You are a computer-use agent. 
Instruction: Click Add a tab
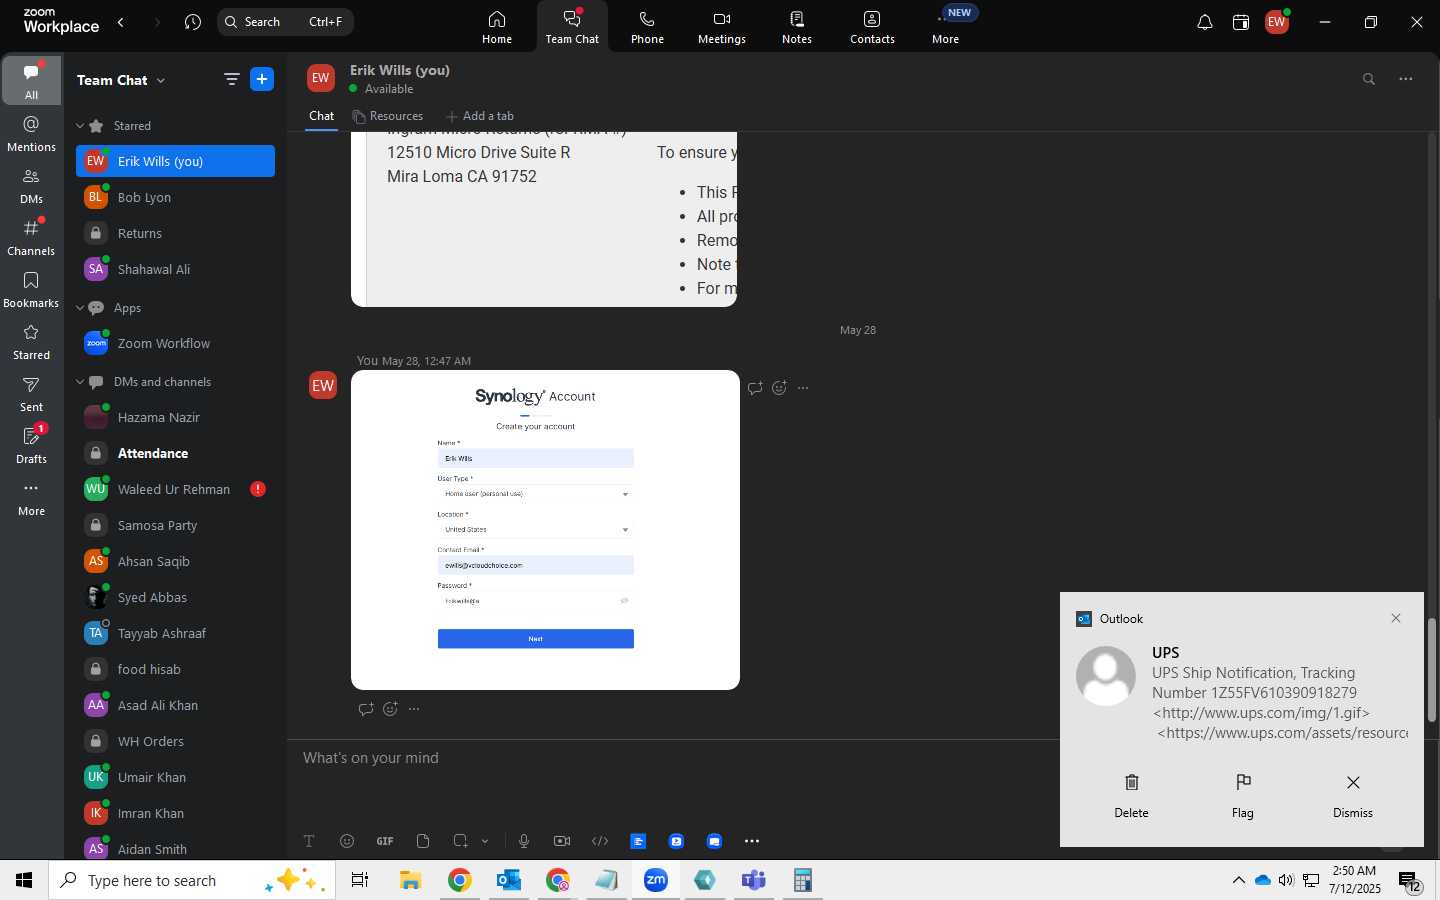coord(479,116)
